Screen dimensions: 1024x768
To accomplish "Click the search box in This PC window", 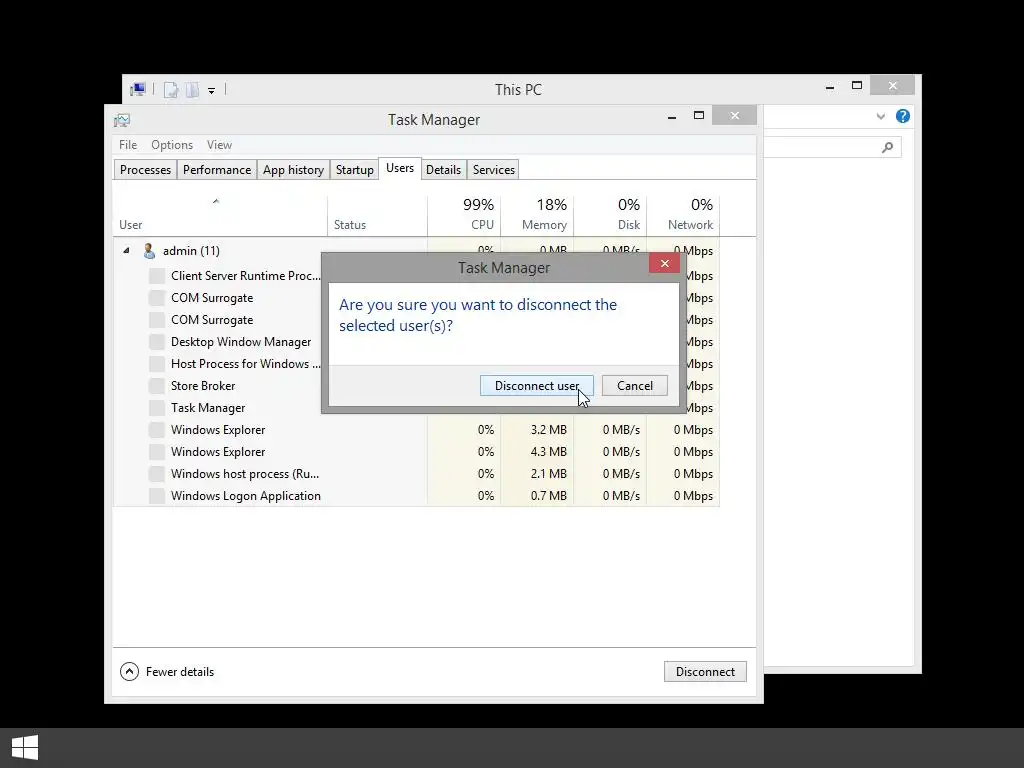I will point(832,148).
